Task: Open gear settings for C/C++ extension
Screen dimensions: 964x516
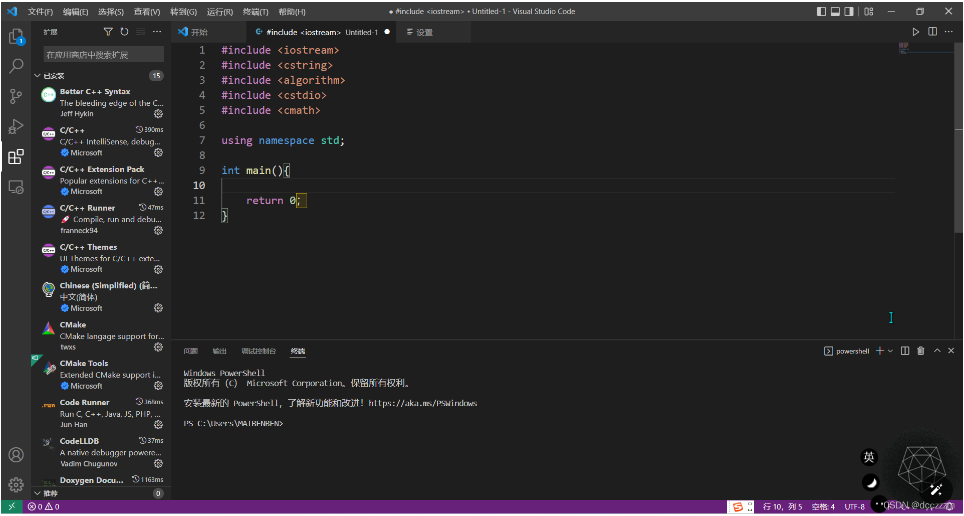Action: click(x=158, y=153)
